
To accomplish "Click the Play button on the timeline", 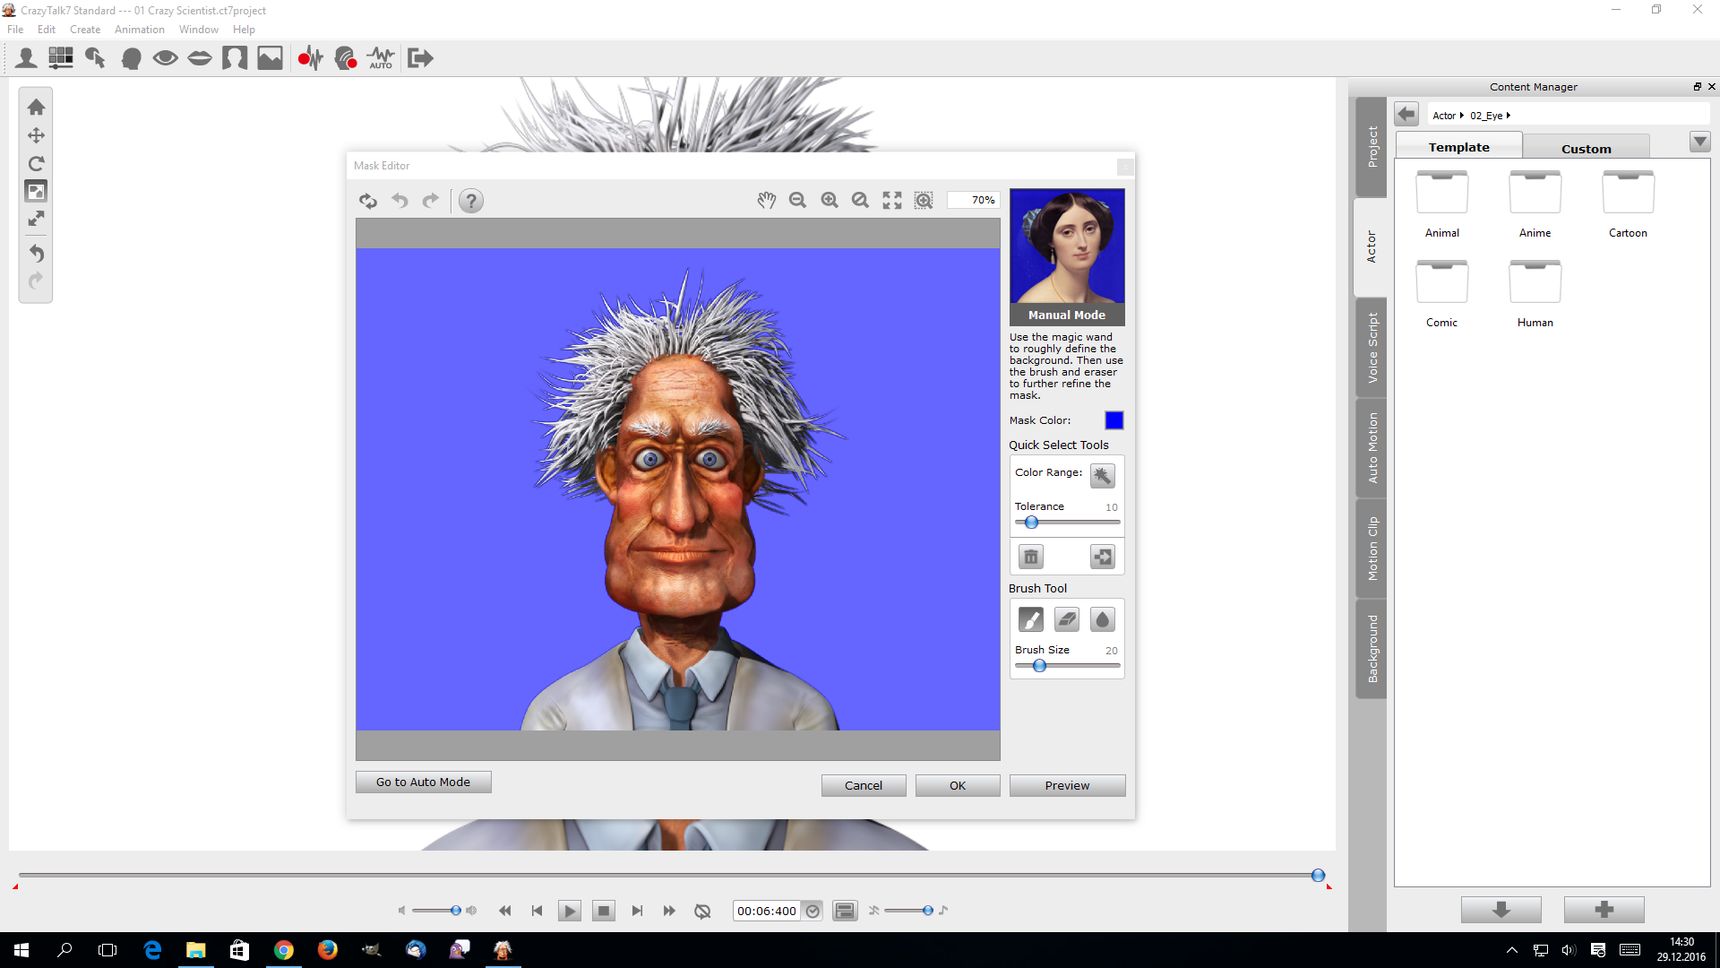I will click(x=569, y=910).
